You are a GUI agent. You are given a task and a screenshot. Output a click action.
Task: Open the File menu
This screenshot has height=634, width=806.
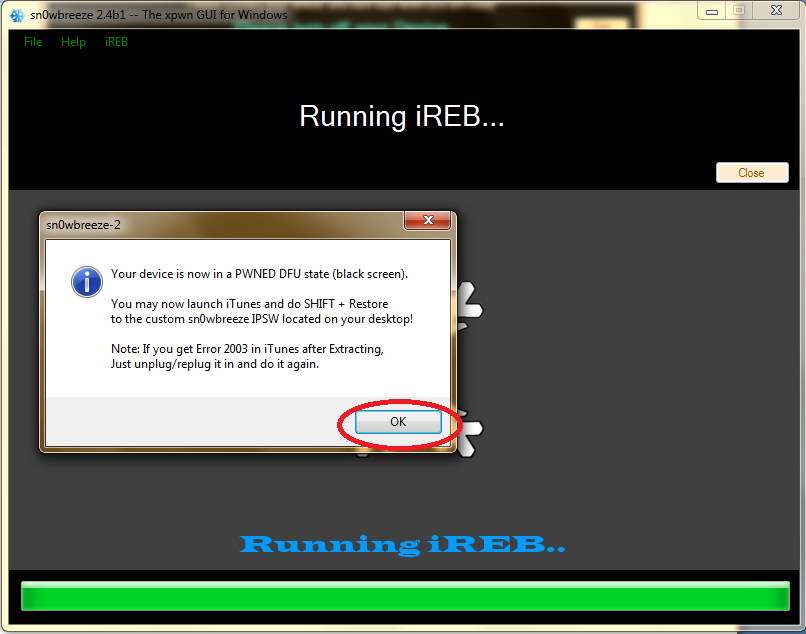pos(33,42)
